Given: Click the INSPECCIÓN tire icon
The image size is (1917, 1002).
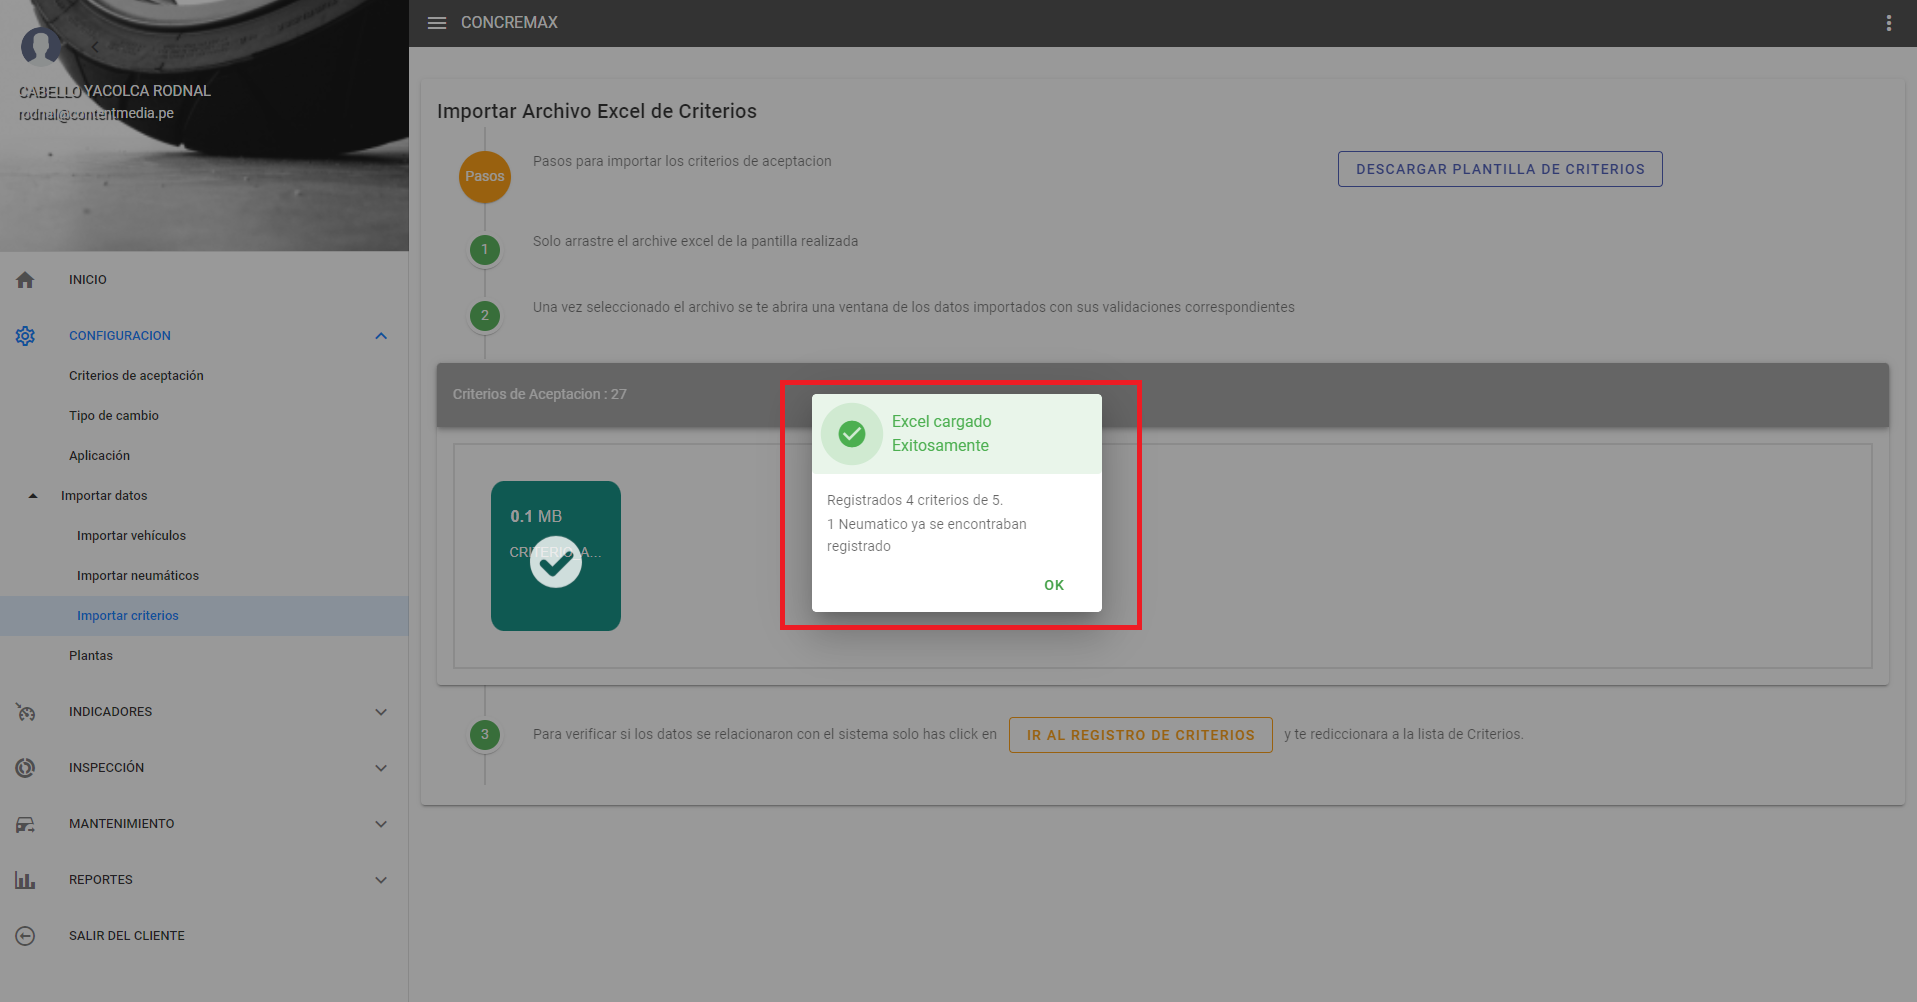Looking at the screenshot, I should coord(25,768).
